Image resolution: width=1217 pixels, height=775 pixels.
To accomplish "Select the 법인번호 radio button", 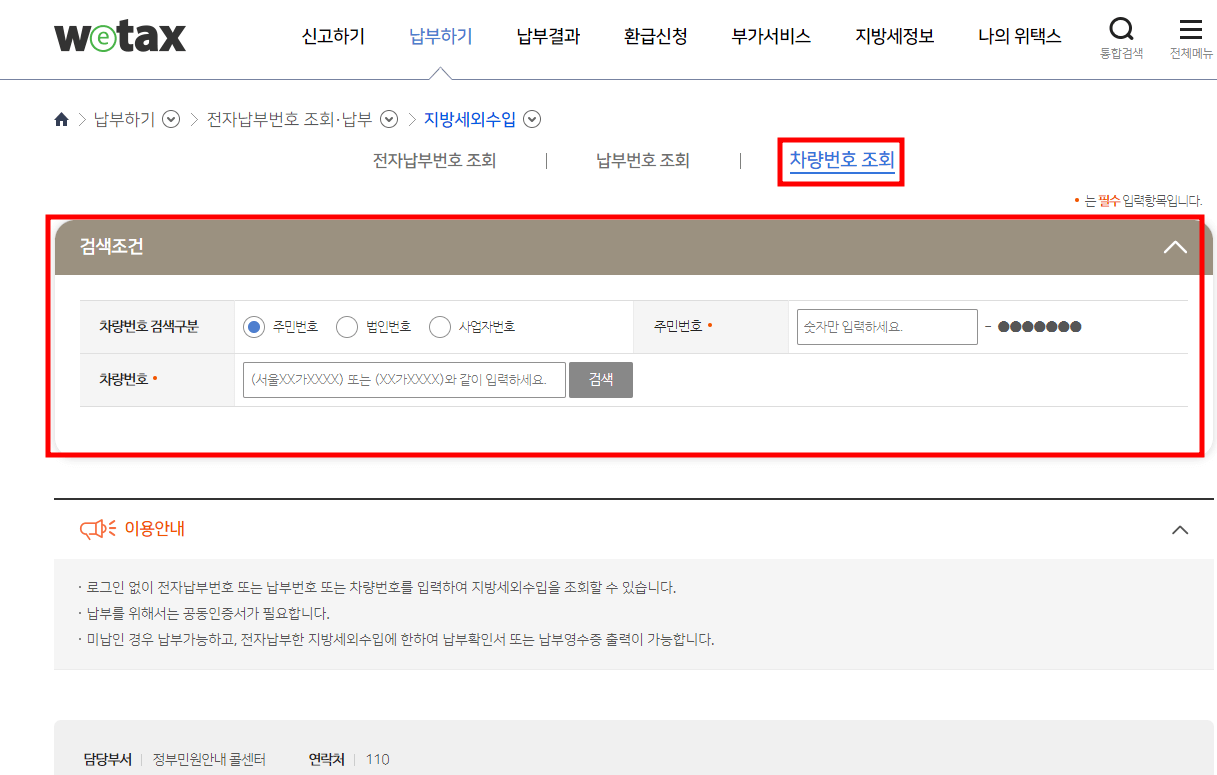I will pos(346,326).
